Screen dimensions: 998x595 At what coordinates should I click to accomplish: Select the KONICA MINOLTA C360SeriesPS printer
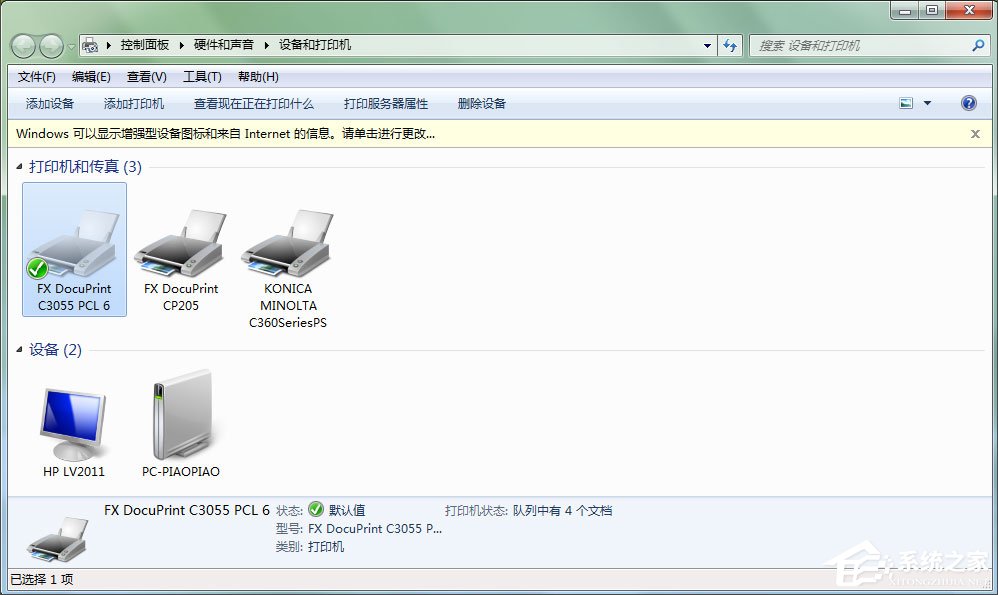tap(287, 240)
